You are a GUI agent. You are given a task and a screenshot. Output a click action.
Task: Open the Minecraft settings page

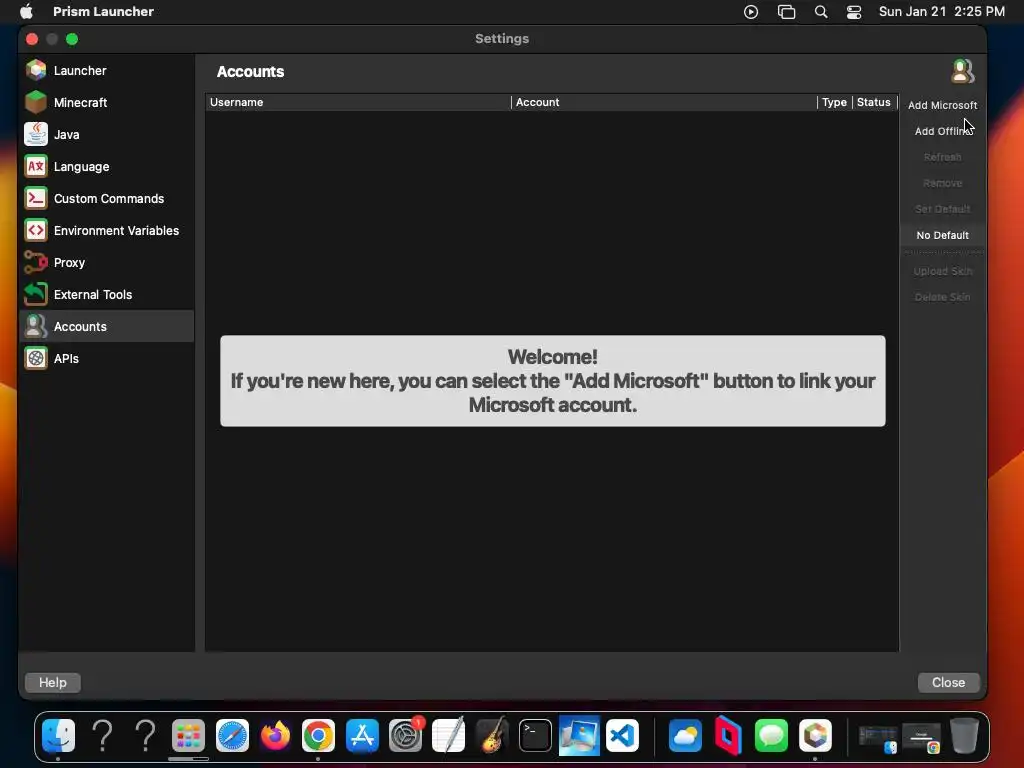click(x=106, y=103)
